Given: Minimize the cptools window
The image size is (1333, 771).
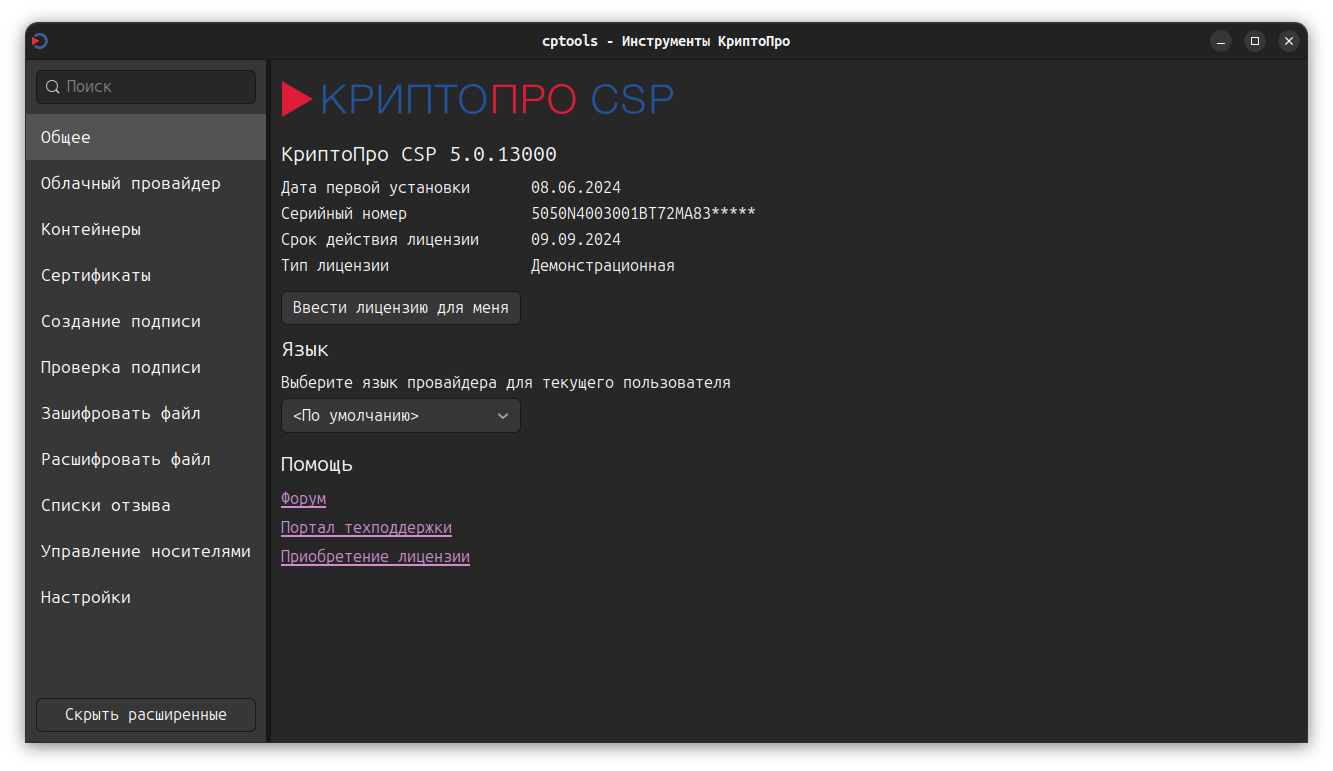Looking at the screenshot, I should [1221, 41].
